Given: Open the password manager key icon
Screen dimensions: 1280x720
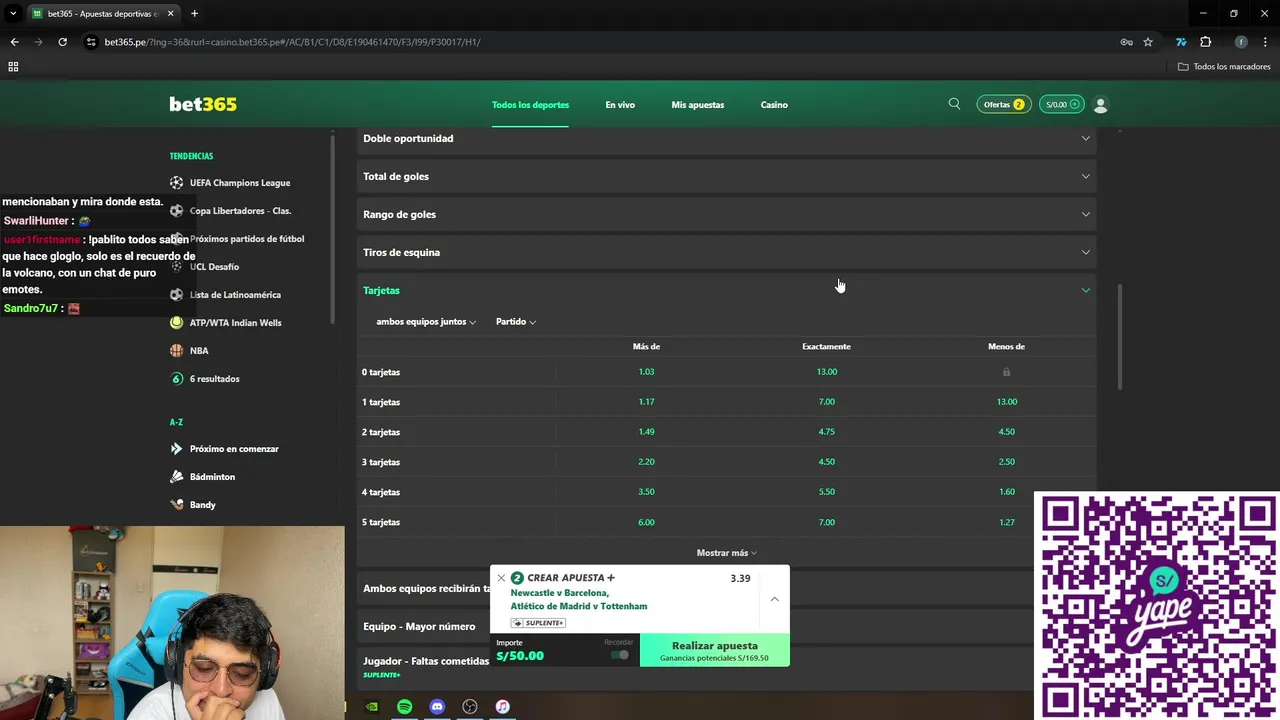Looking at the screenshot, I should coord(1126,42).
